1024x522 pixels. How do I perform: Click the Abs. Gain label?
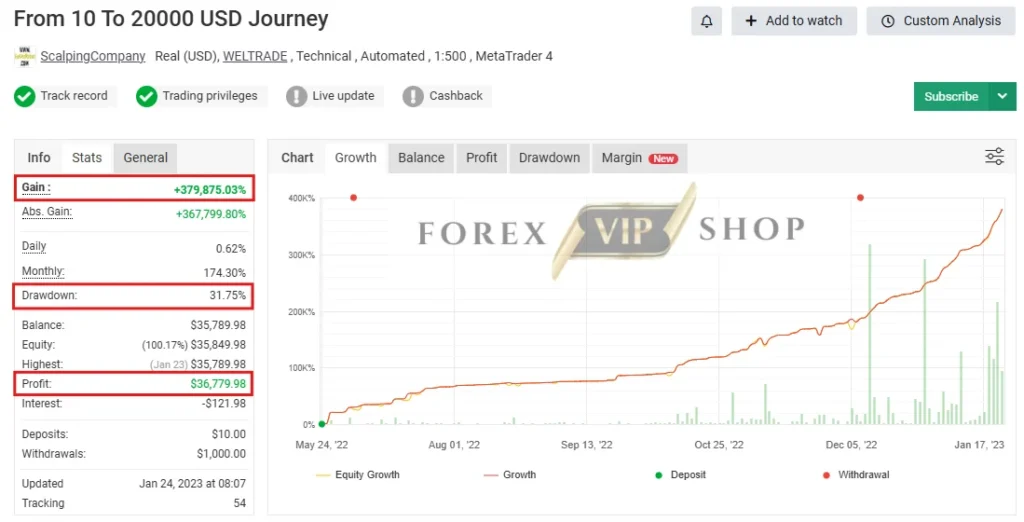pos(47,212)
